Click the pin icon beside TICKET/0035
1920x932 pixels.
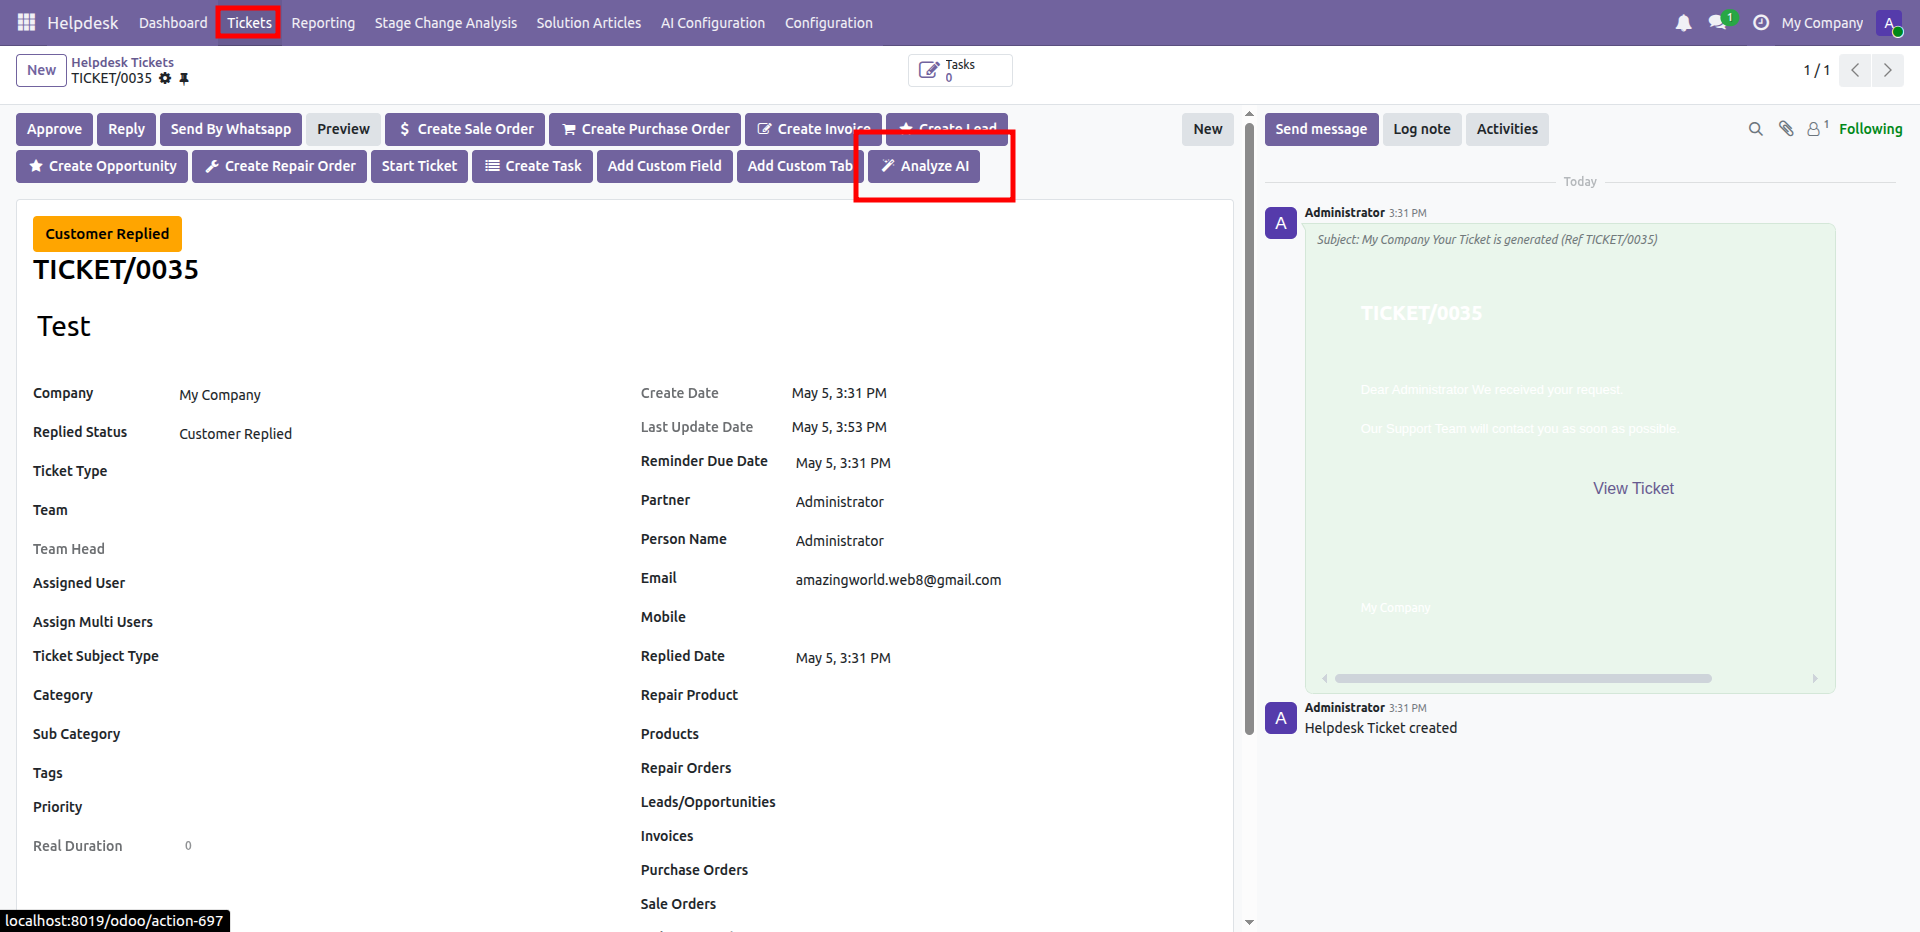coord(184,78)
